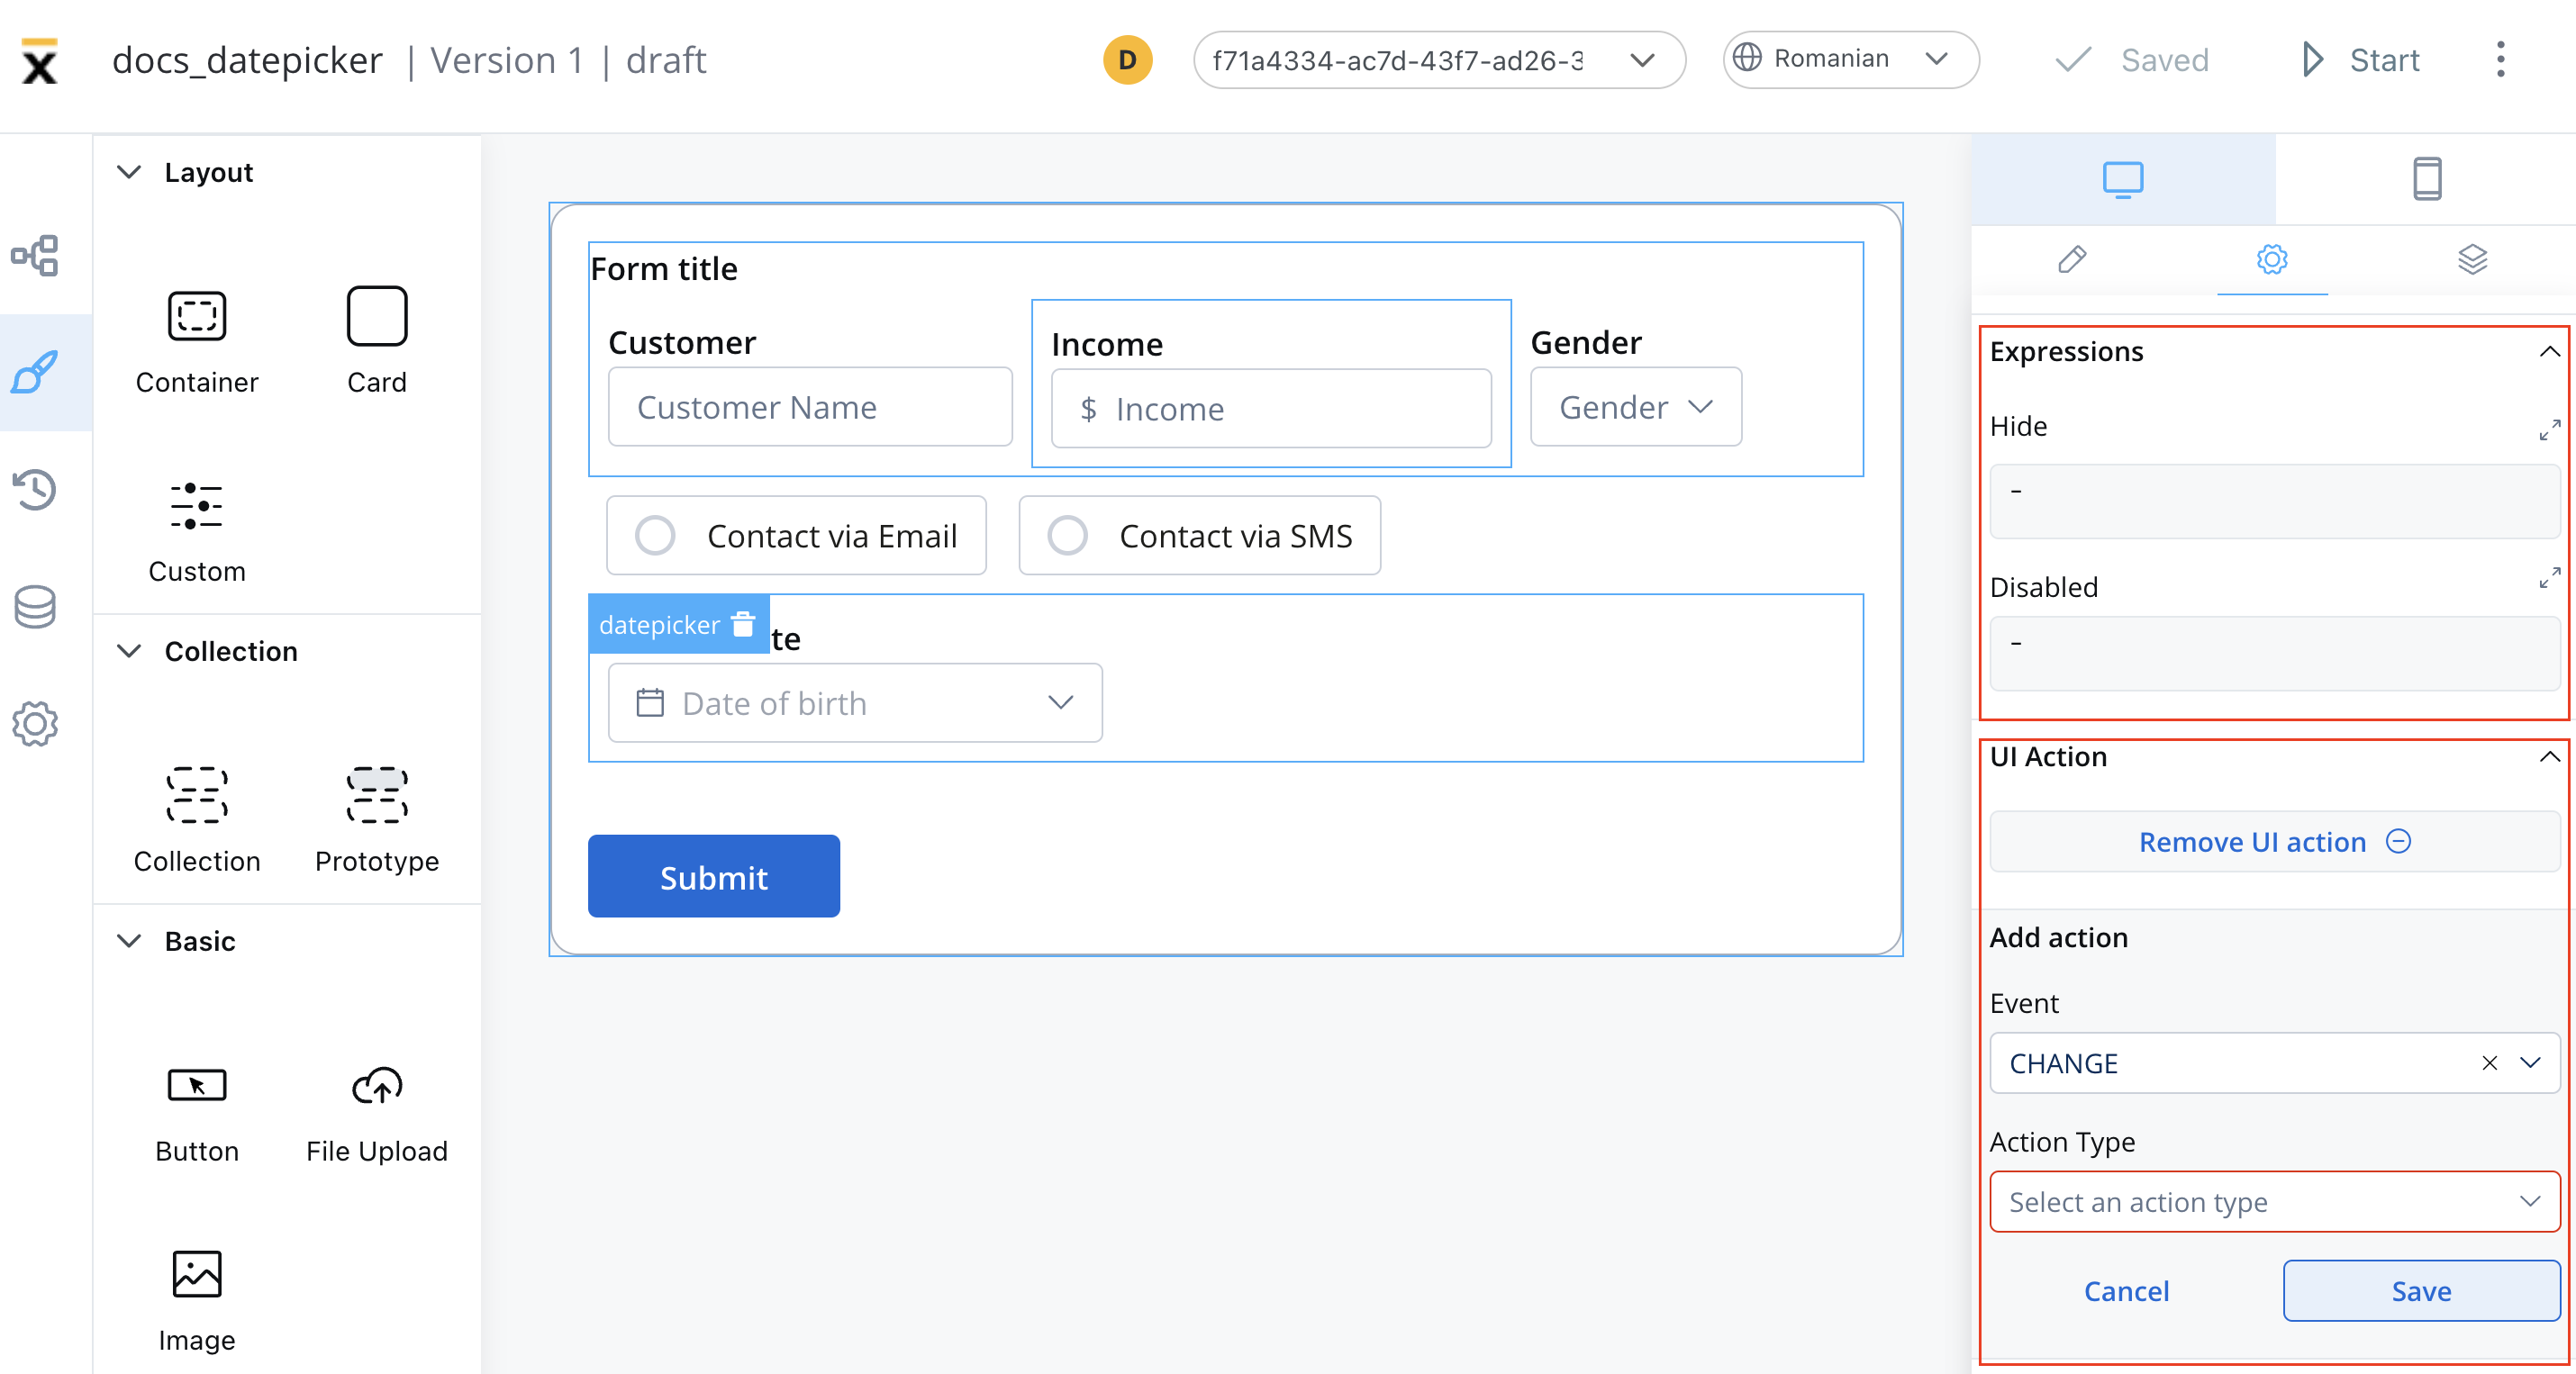2576x1374 pixels.
Task: Switch to desktop preview tab
Action: (2122, 180)
